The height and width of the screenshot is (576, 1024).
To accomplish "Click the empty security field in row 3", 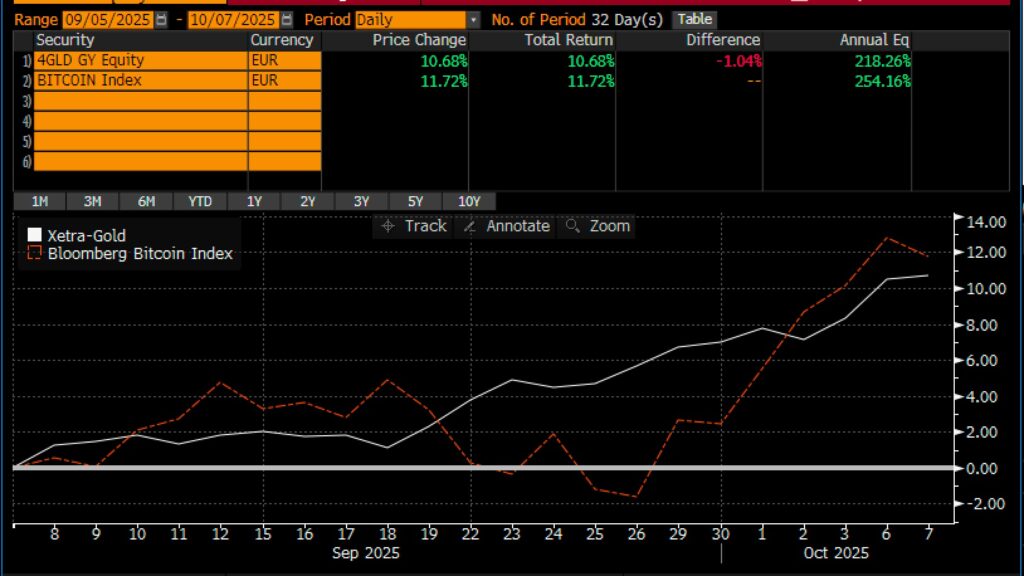I will (x=140, y=101).
